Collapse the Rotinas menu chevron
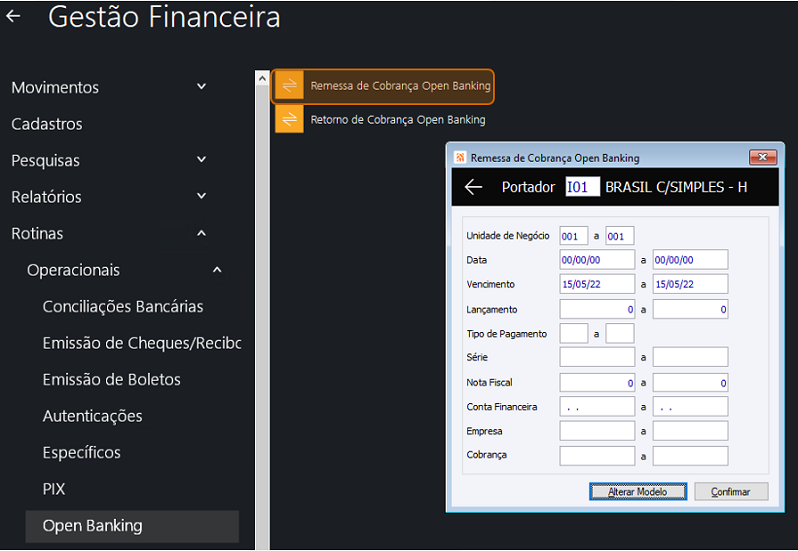The image size is (798, 551). click(x=202, y=233)
